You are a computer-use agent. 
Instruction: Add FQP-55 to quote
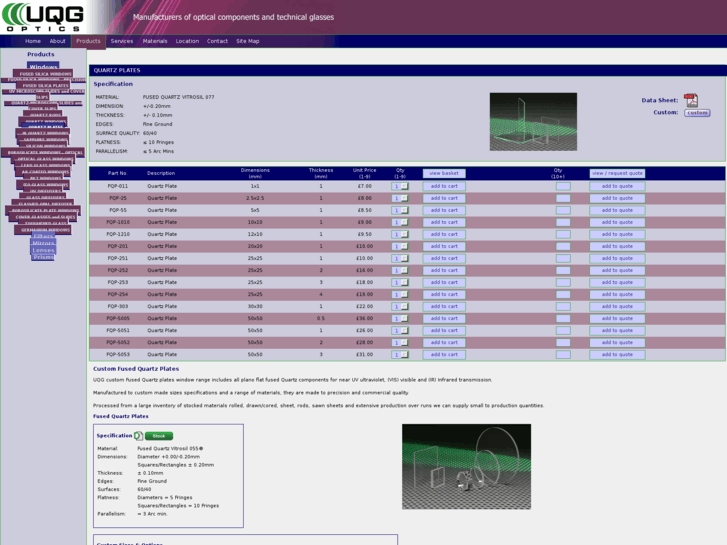pos(617,211)
